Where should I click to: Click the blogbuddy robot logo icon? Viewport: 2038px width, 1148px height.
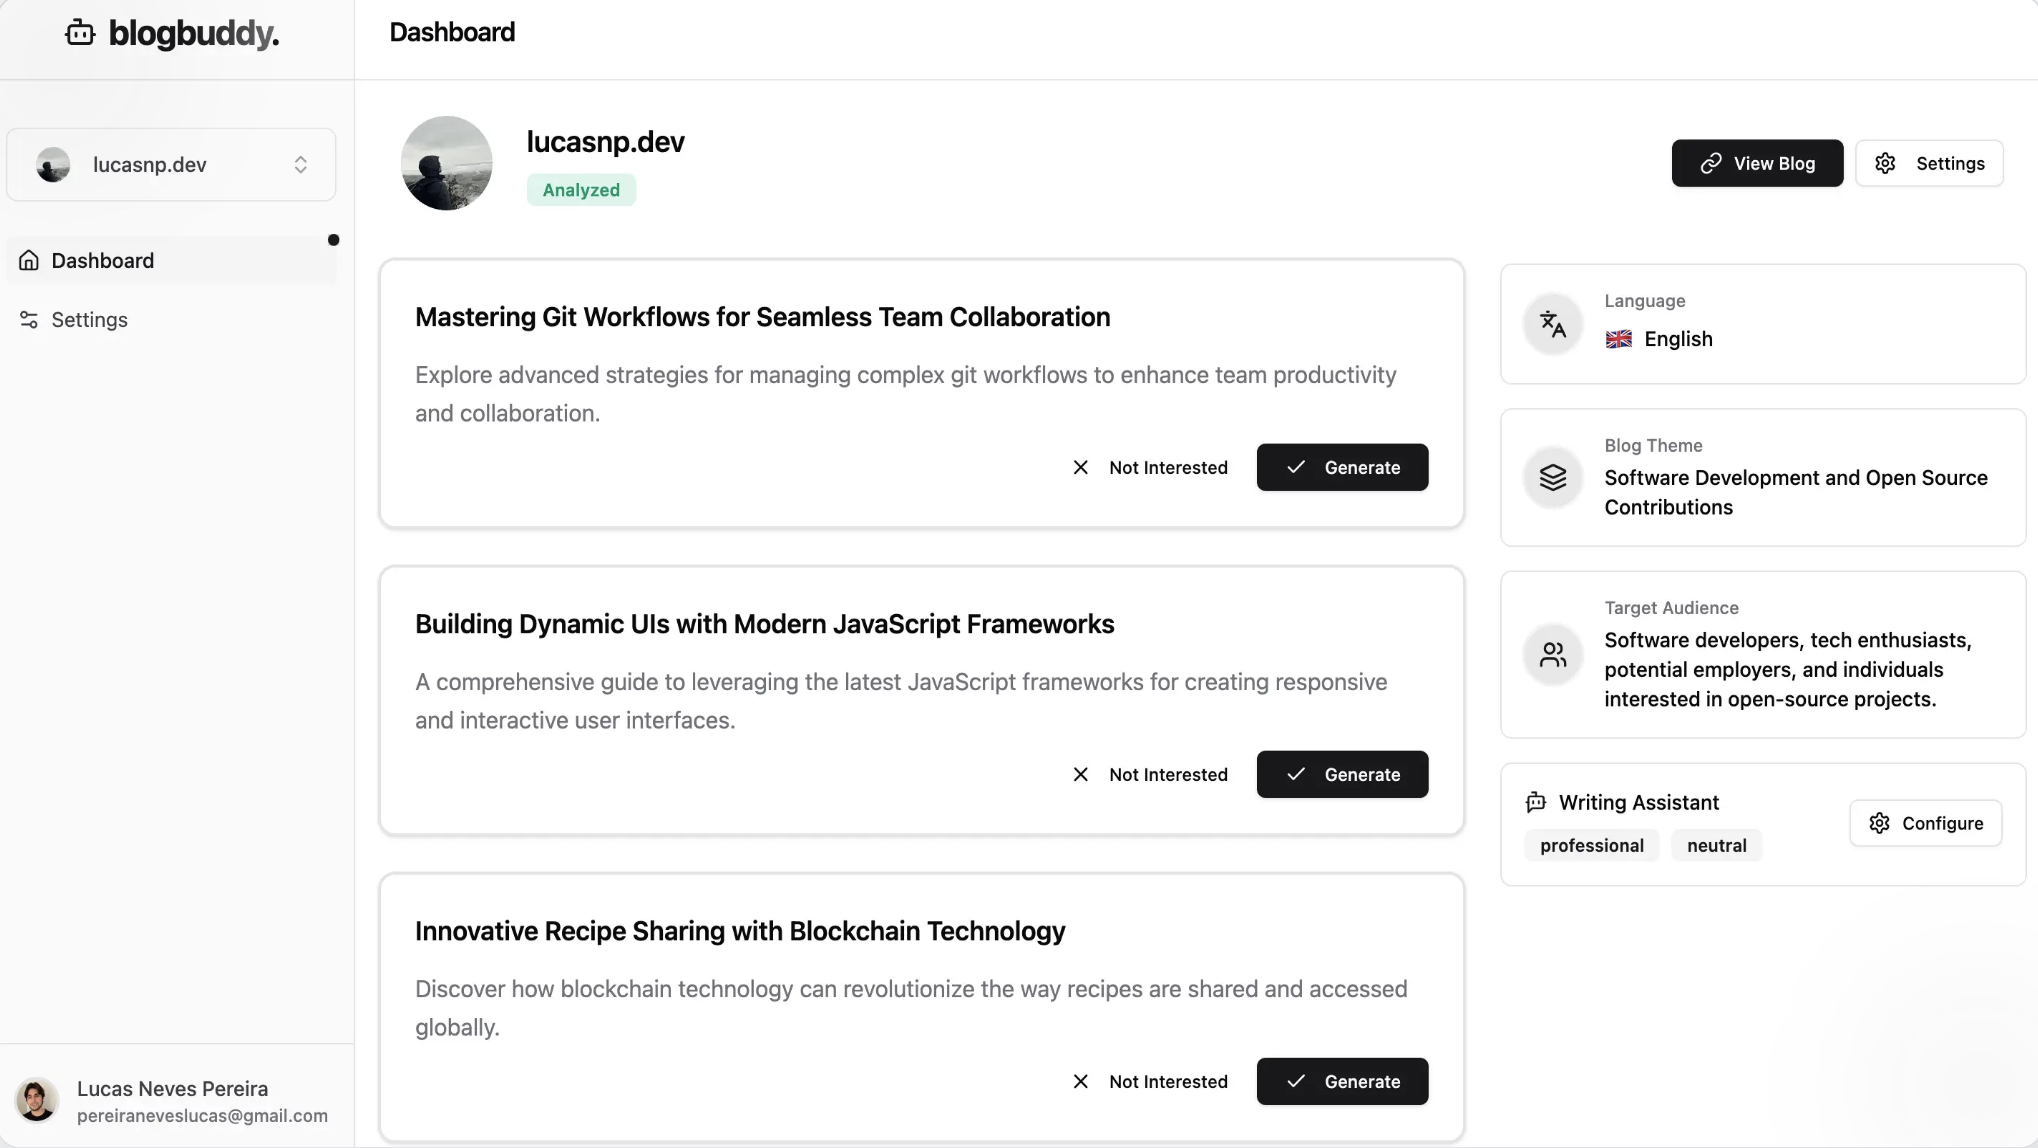point(80,33)
